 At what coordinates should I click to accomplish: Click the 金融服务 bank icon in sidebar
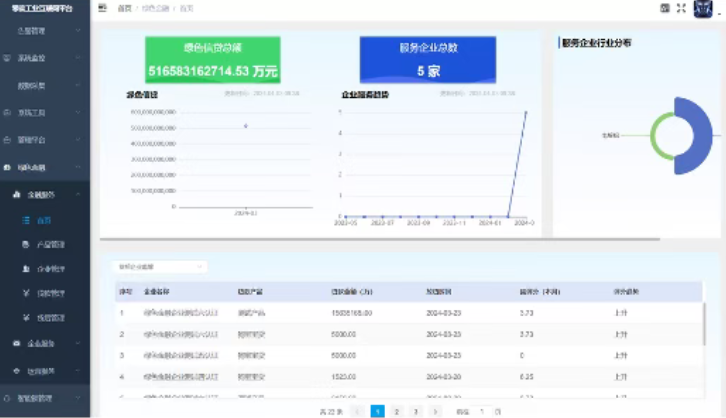[17, 194]
